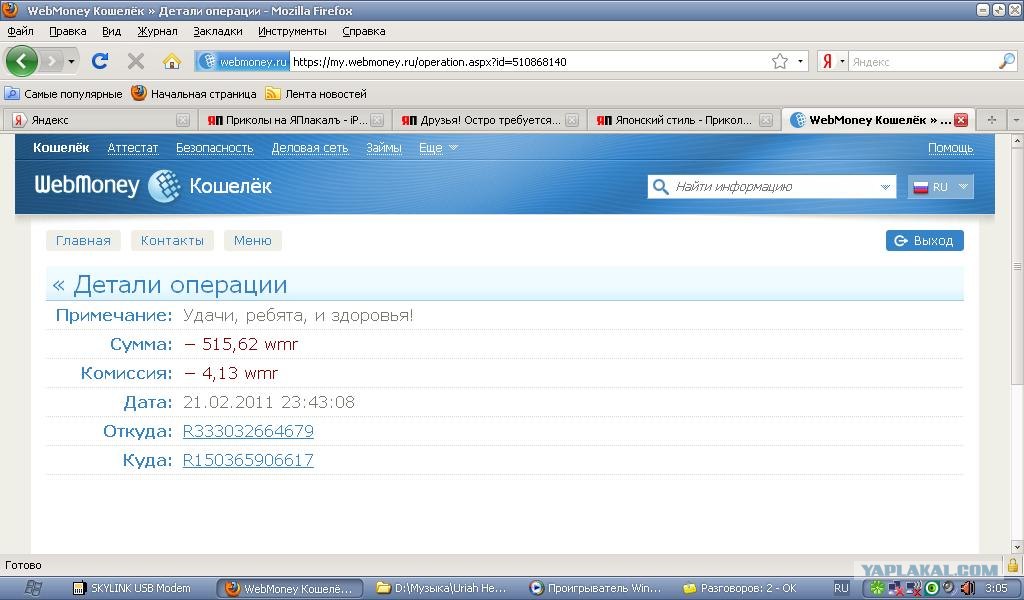Go back via the « Детали операции heading

pos(170,285)
